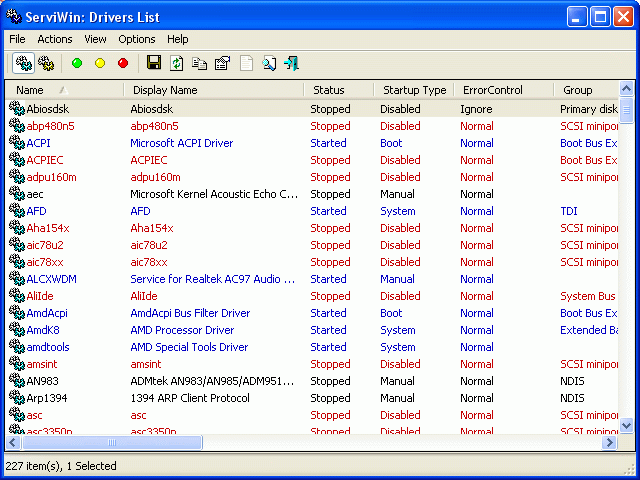Select the gear icon beside abp480n5
The height and width of the screenshot is (480, 640).
[x=17, y=126]
